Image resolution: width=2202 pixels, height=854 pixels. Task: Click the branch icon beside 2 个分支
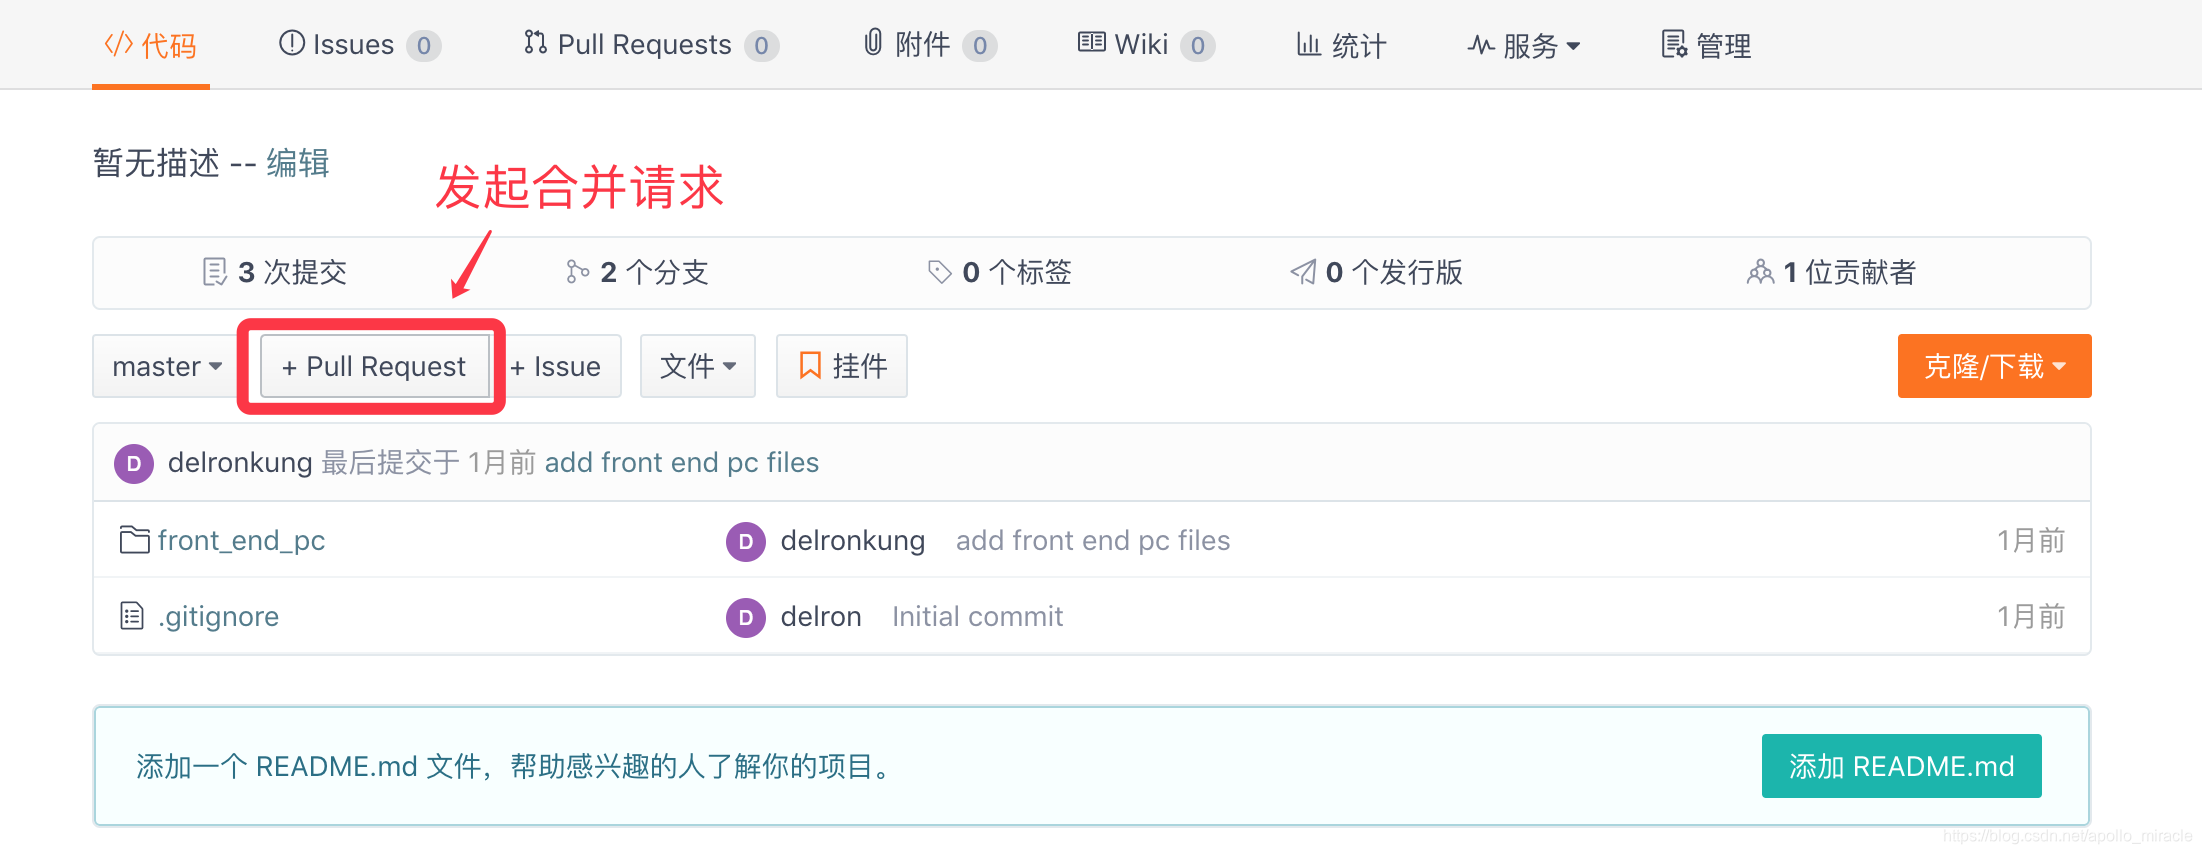(x=577, y=272)
